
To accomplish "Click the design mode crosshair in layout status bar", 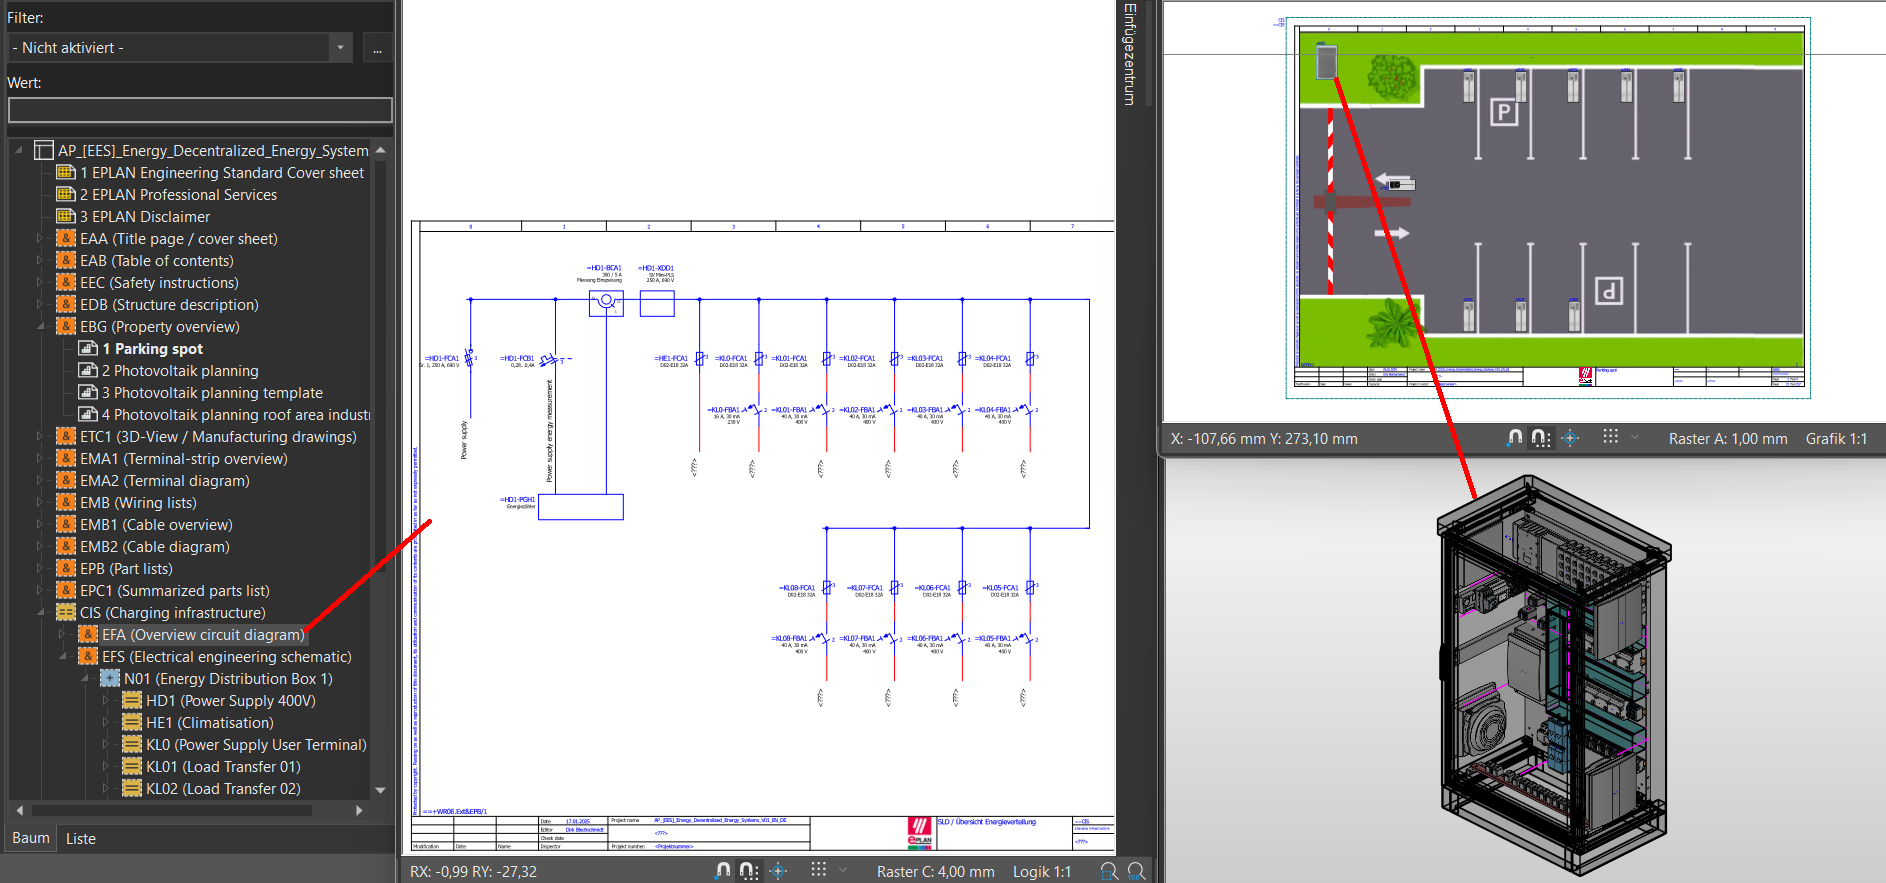I will tap(1570, 438).
